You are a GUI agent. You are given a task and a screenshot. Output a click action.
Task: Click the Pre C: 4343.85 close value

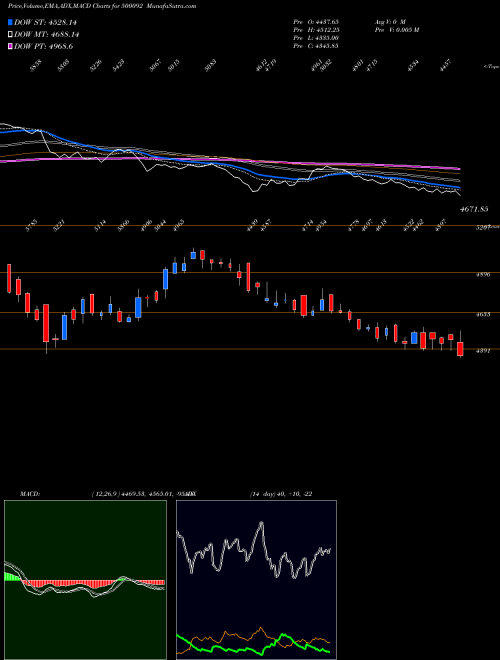316,46
